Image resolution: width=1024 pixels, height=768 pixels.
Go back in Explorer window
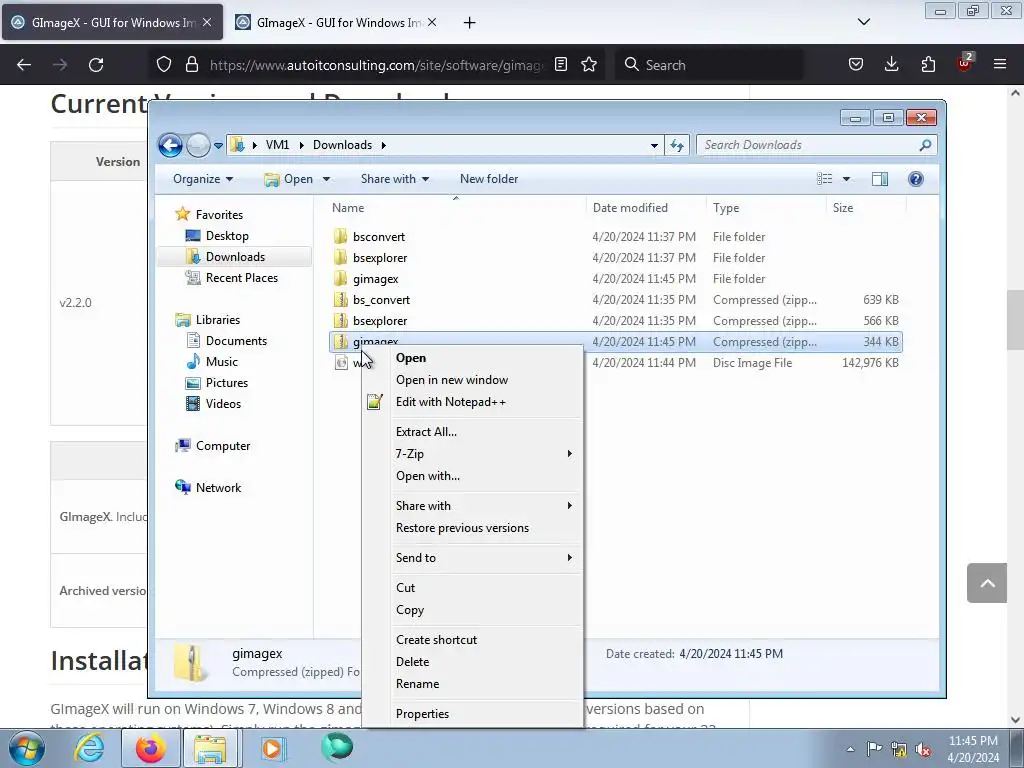(x=170, y=145)
